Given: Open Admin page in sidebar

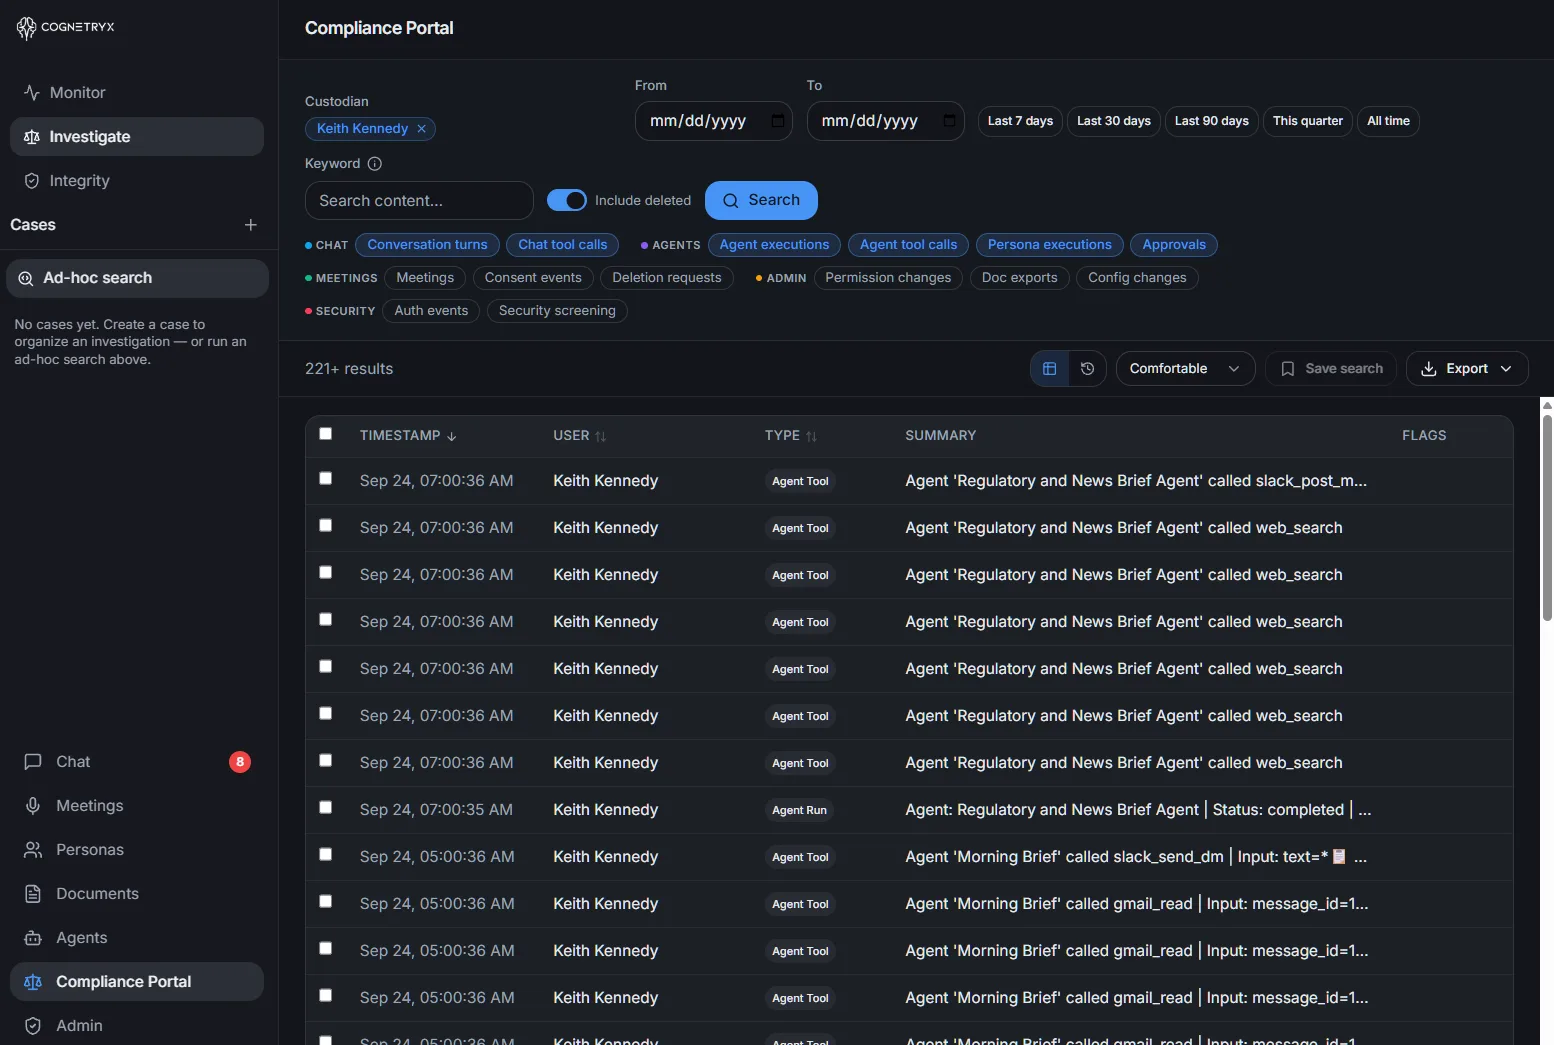Looking at the screenshot, I should (137, 1026).
